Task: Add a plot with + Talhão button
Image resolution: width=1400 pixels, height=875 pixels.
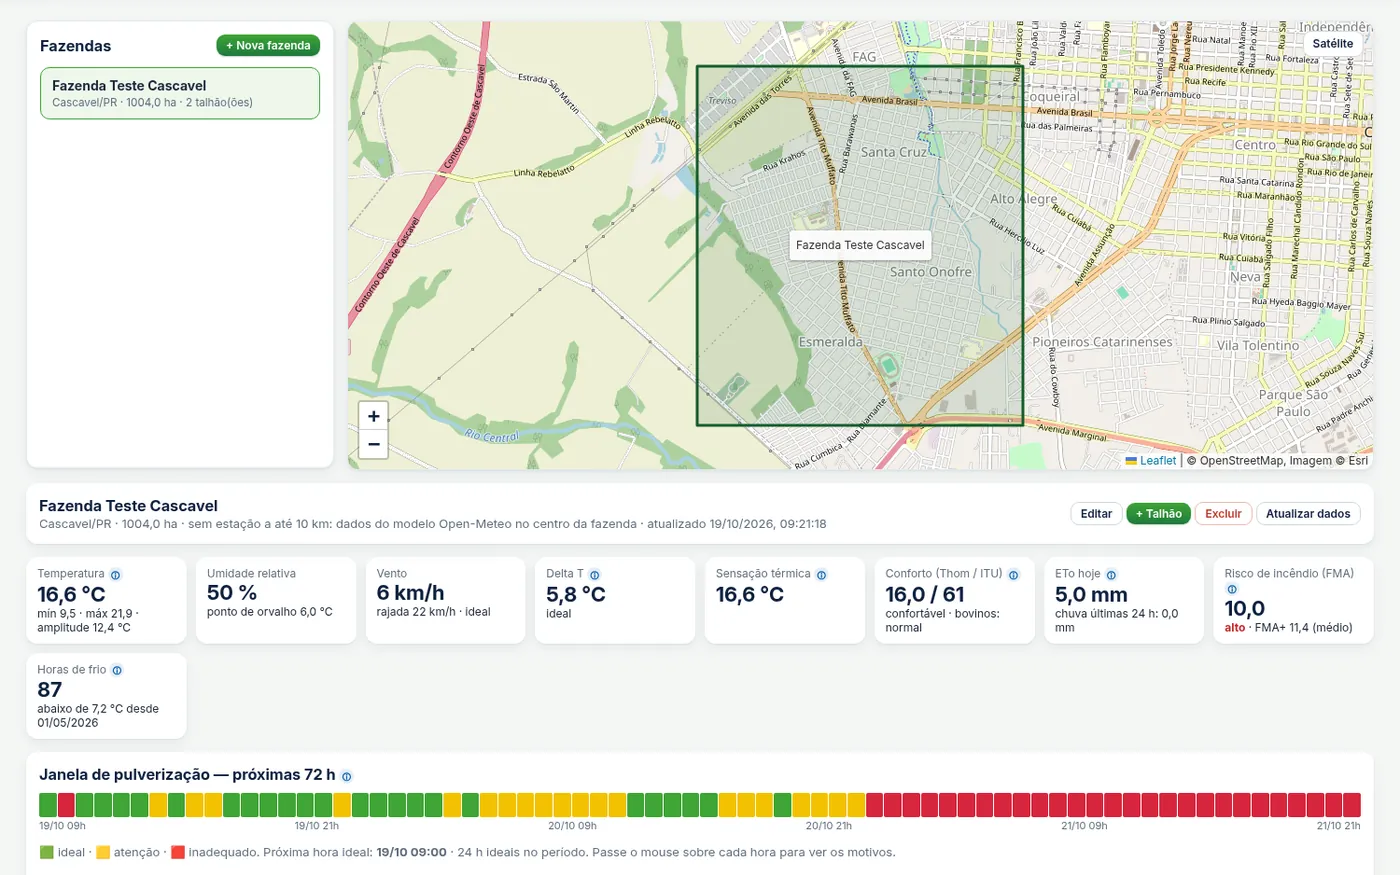Action: point(1158,513)
